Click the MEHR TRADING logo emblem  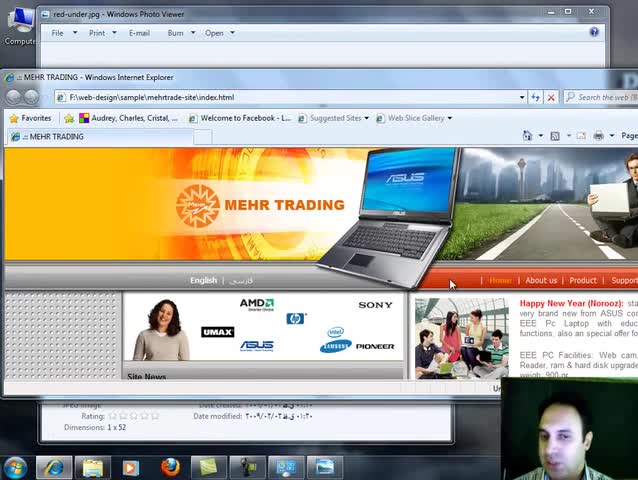[x=198, y=206]
